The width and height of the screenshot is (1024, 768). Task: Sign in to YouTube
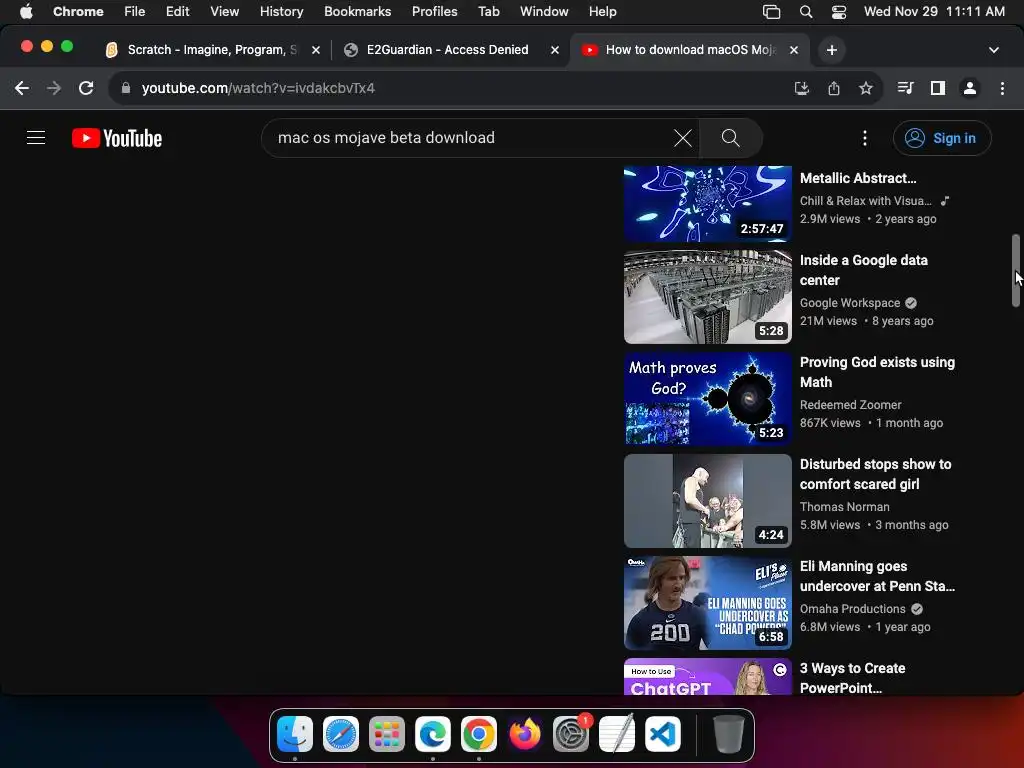(942, 138)
